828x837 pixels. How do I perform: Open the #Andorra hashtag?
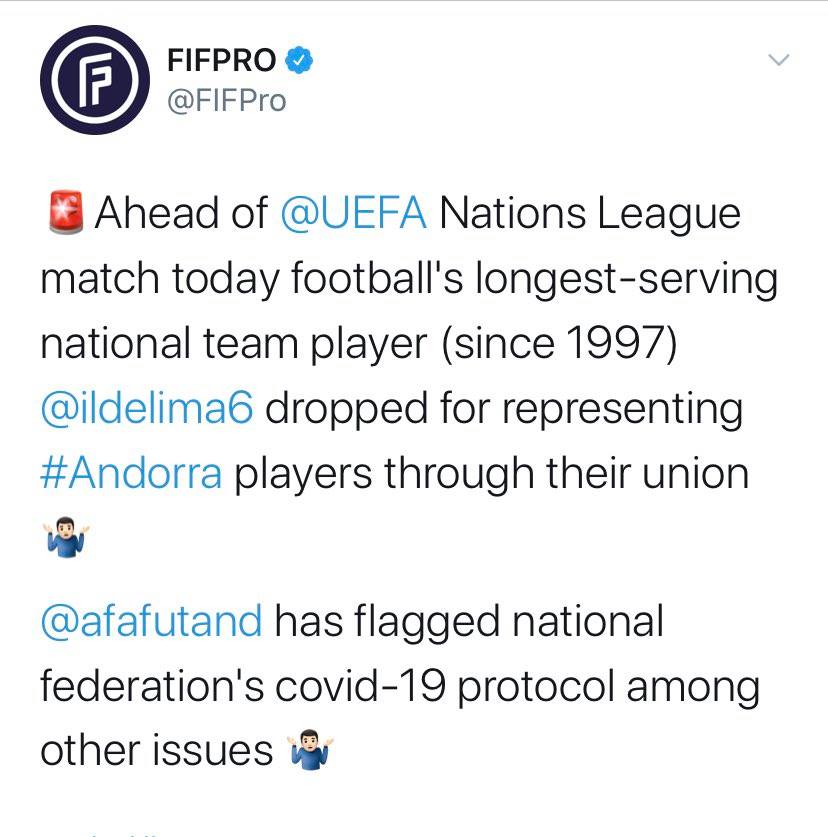click(131, 473)
